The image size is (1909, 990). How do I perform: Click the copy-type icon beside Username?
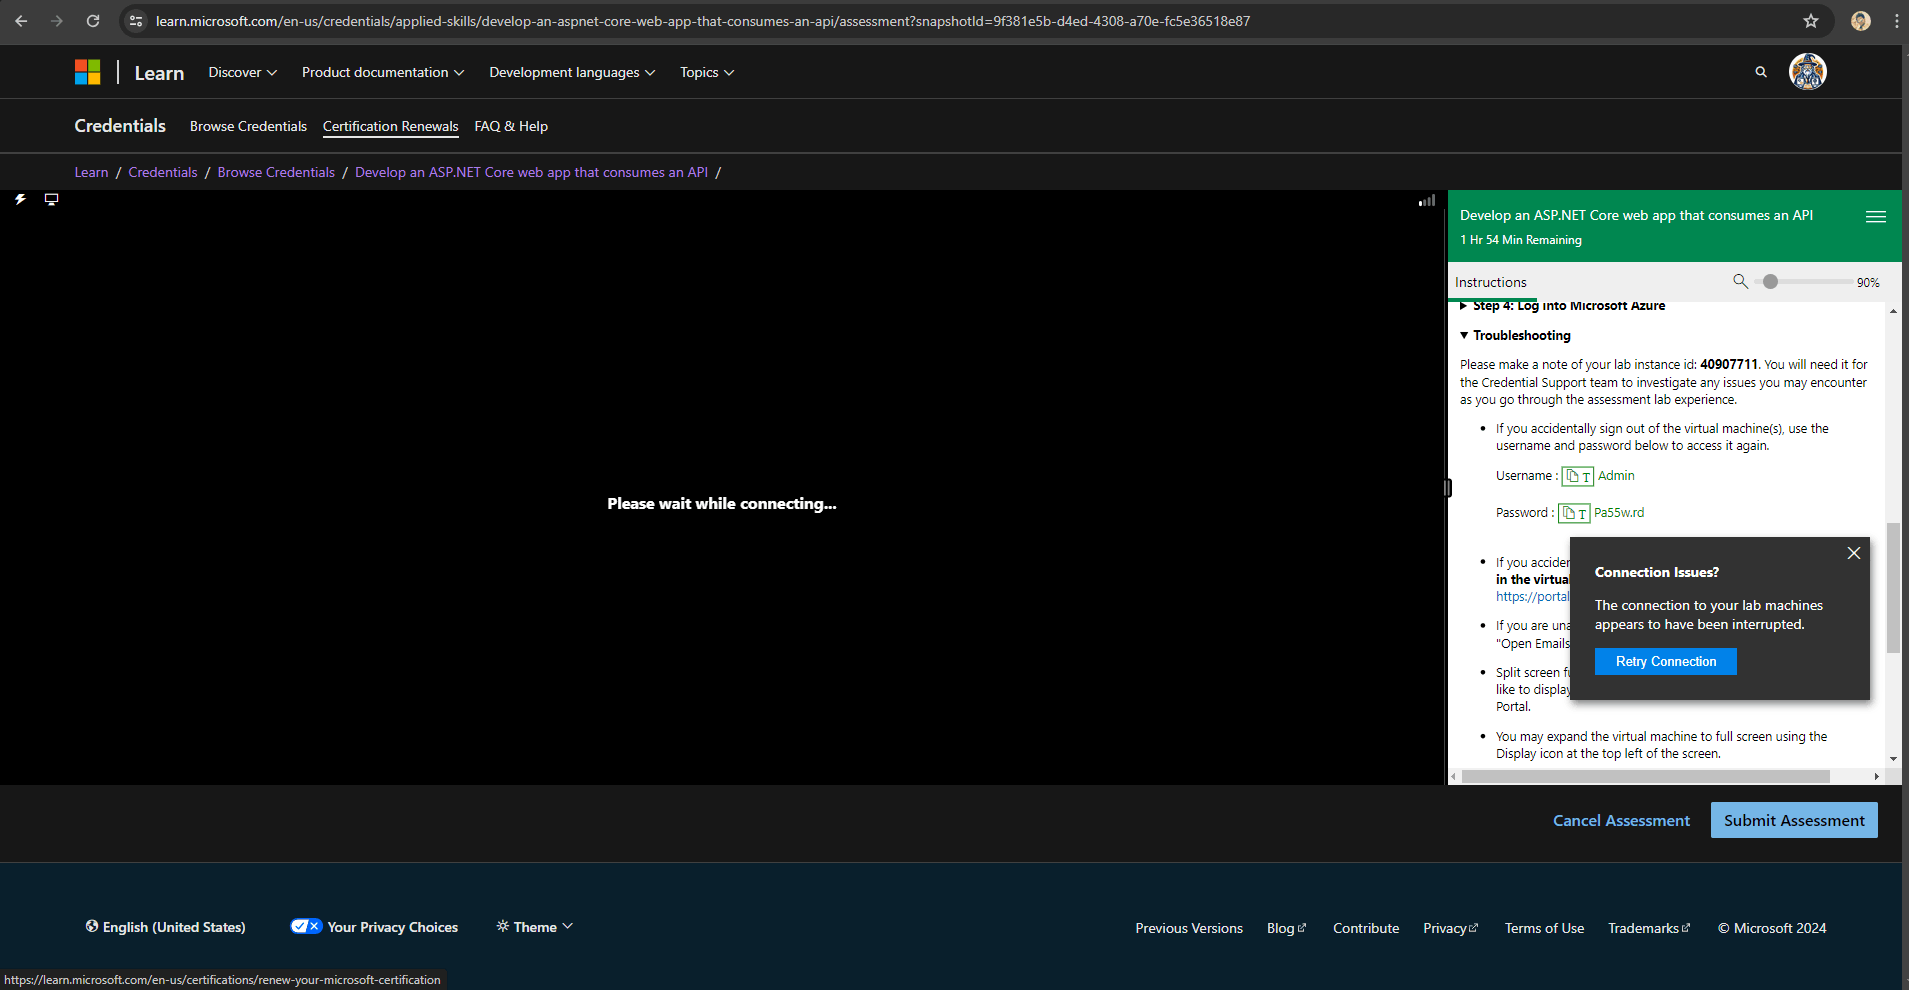1578,476
